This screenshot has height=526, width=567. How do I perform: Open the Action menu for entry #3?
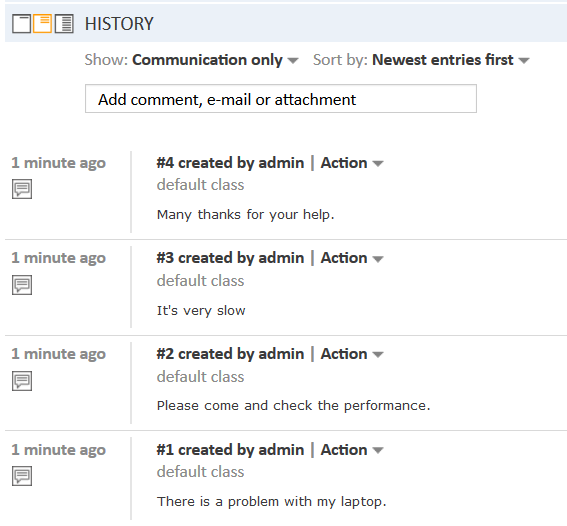[352, 258]
